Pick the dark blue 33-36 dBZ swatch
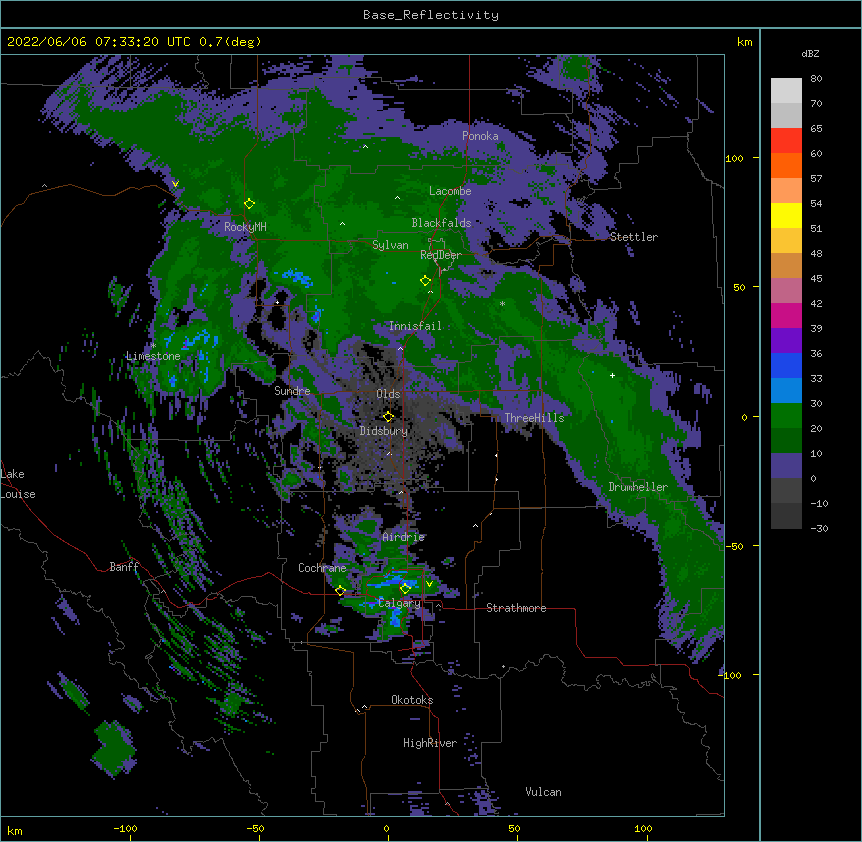This screenshot has width=862, height=842. pyautogui.click(x=786, y=365)
